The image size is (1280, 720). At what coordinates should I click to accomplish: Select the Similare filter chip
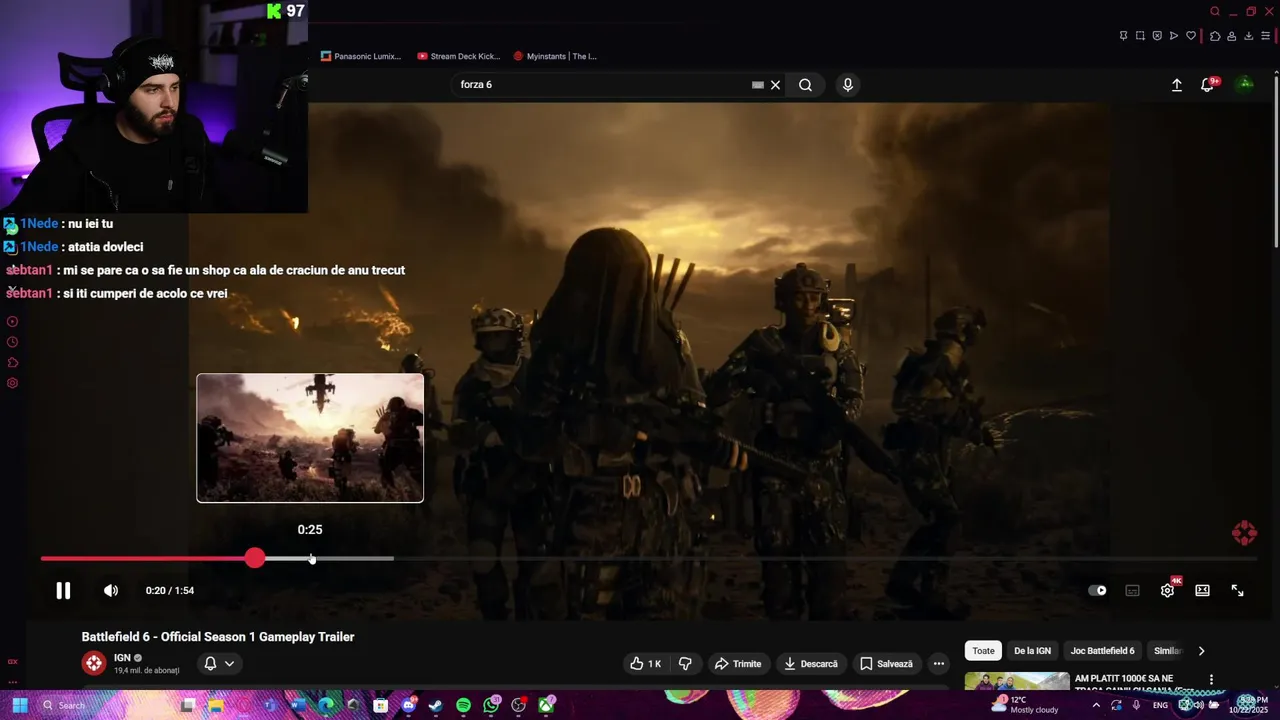pyautogui.click(x=1167, y=651)
